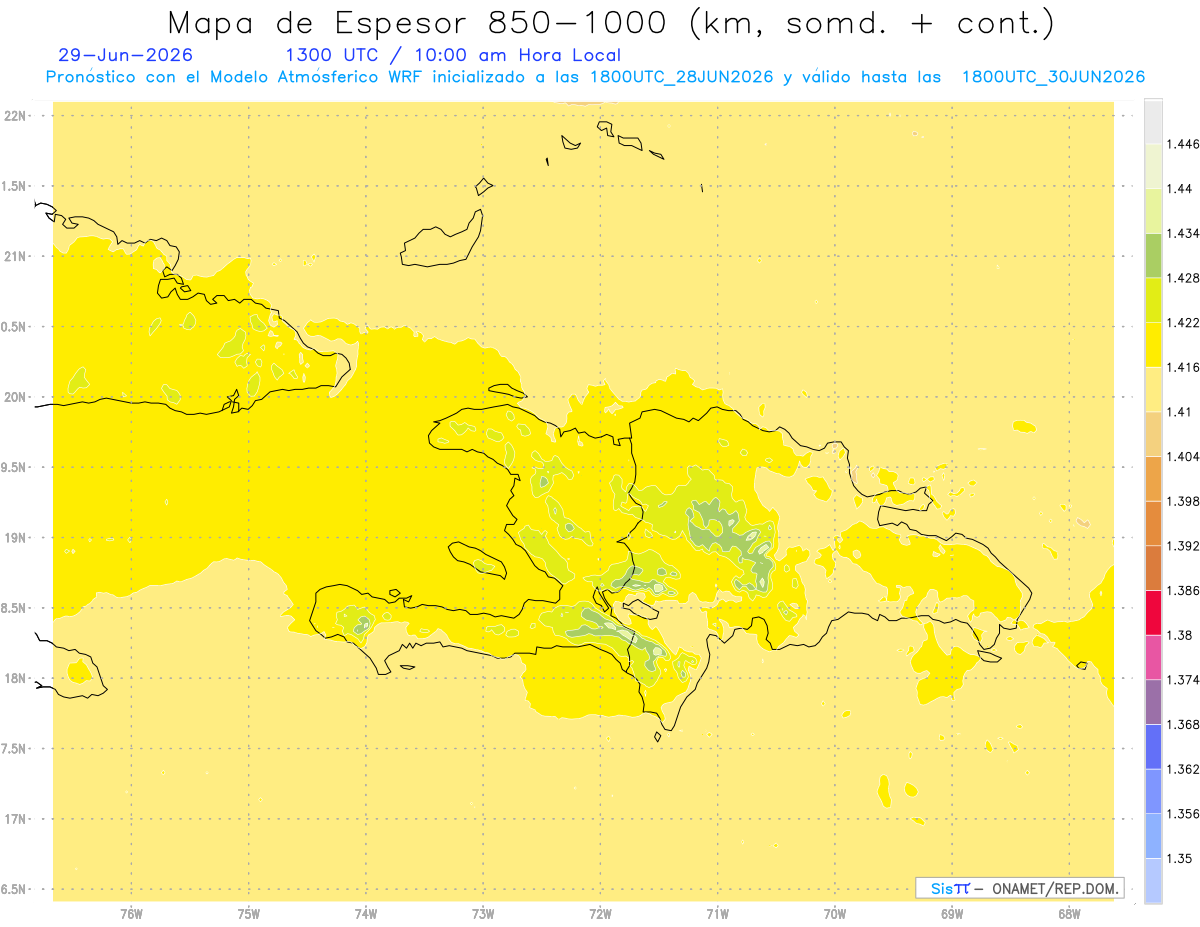Click the legend value 1.368
Screen dimensions: 1200x927
click(x=1182, y=724)
